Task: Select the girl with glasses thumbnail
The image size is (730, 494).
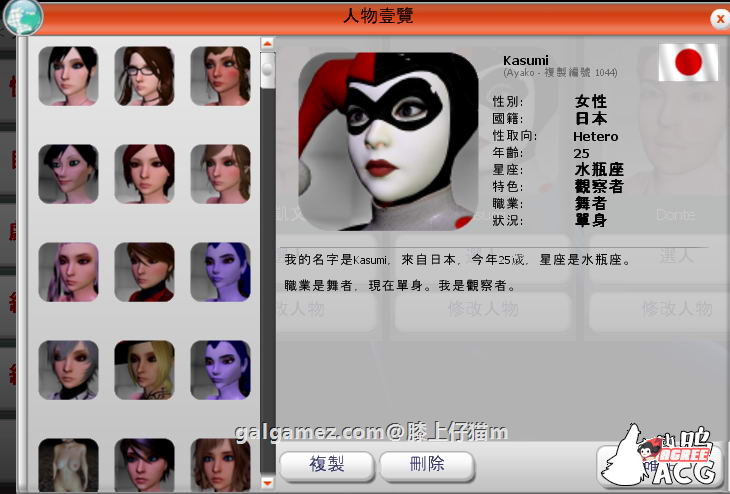Action: [144, 76]
